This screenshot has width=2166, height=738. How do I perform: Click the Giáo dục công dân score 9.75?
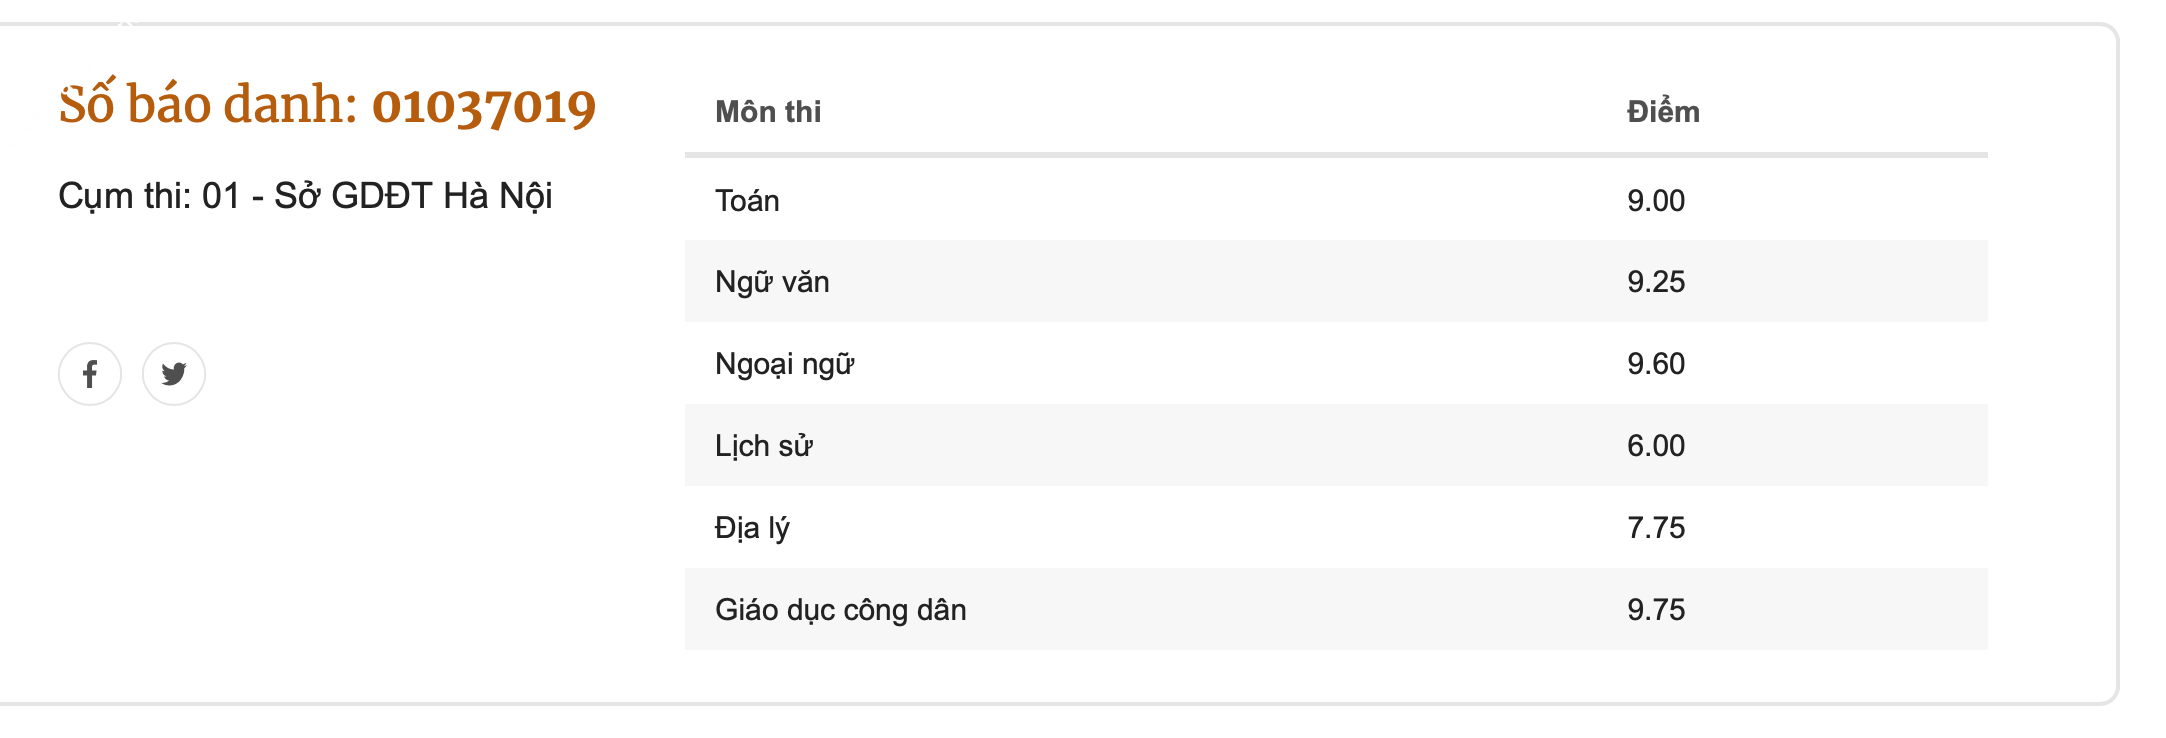pos(1656,609)
